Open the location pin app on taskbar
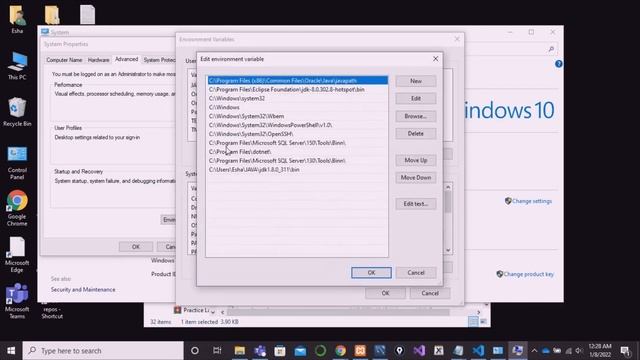The image size is (640, 360). tap(400, 351)
